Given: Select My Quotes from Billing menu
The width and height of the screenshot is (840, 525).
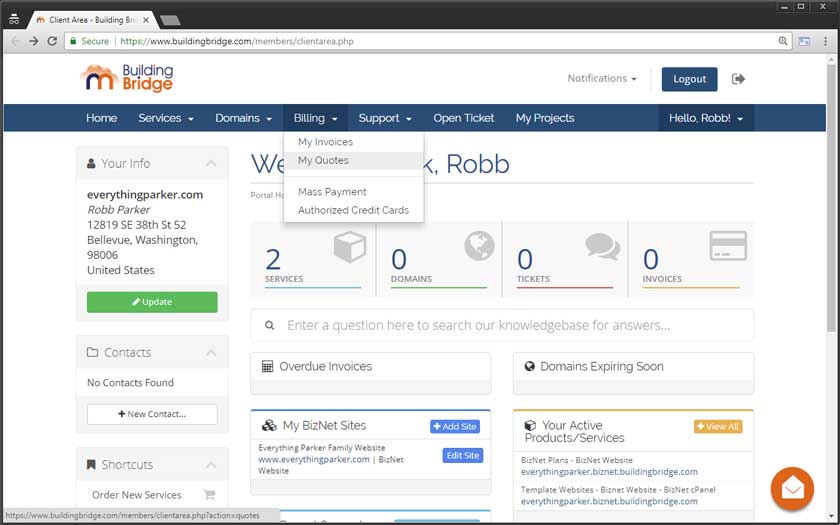Looking at the screenshot, I should tap(354, 160).
